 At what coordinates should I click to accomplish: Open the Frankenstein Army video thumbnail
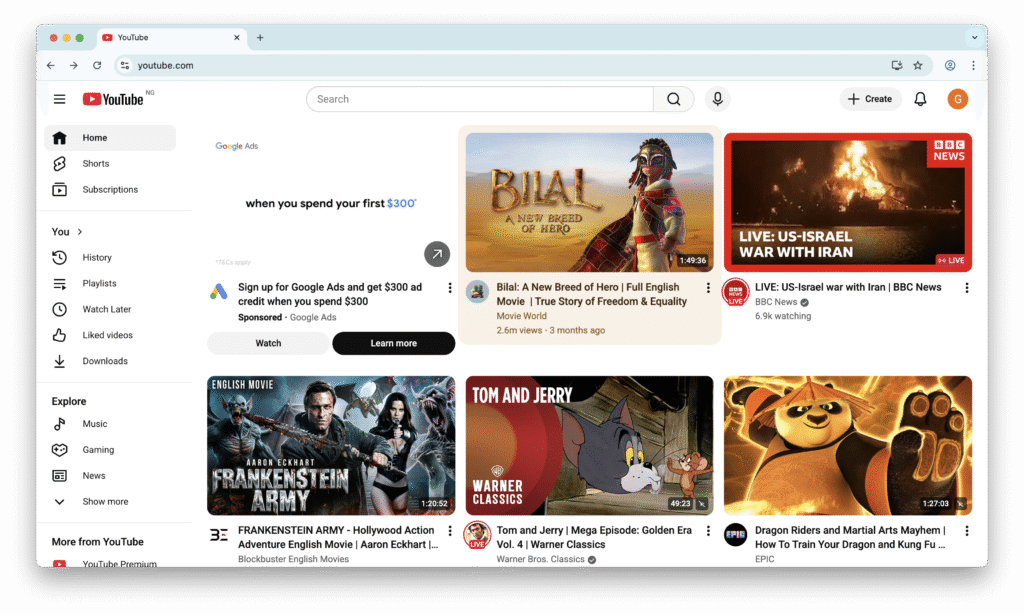[331, 446]
